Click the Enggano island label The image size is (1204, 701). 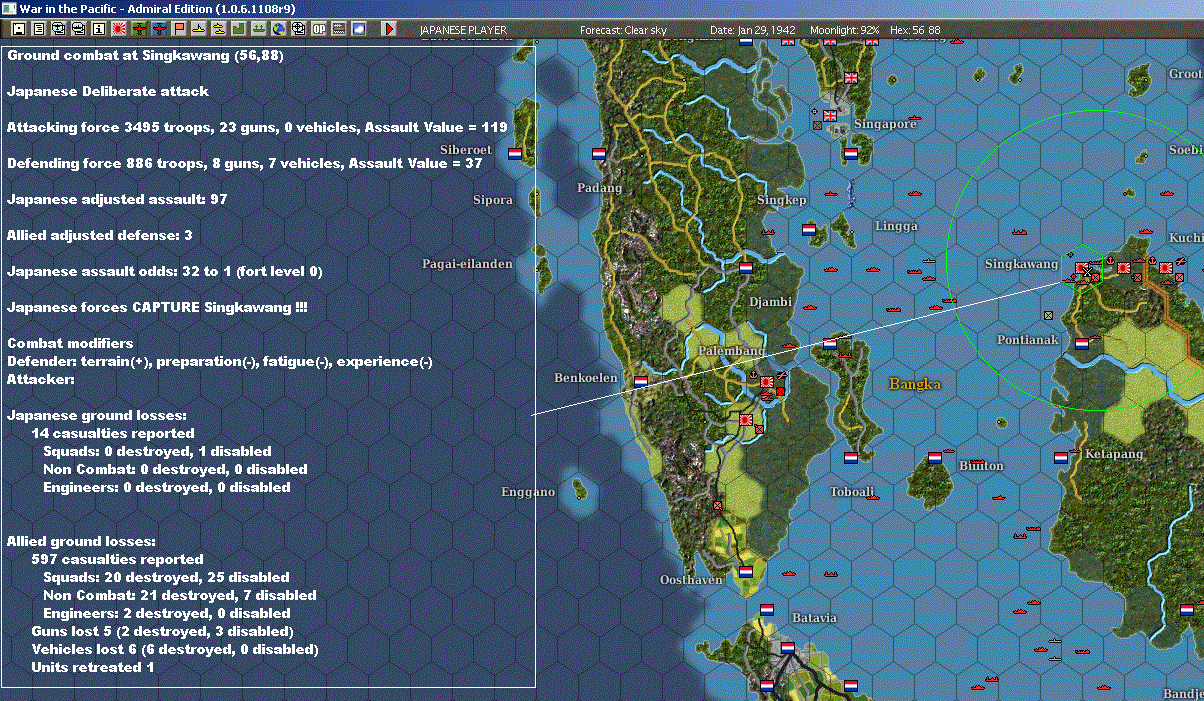pyautogui.click(x=528, y=492)
